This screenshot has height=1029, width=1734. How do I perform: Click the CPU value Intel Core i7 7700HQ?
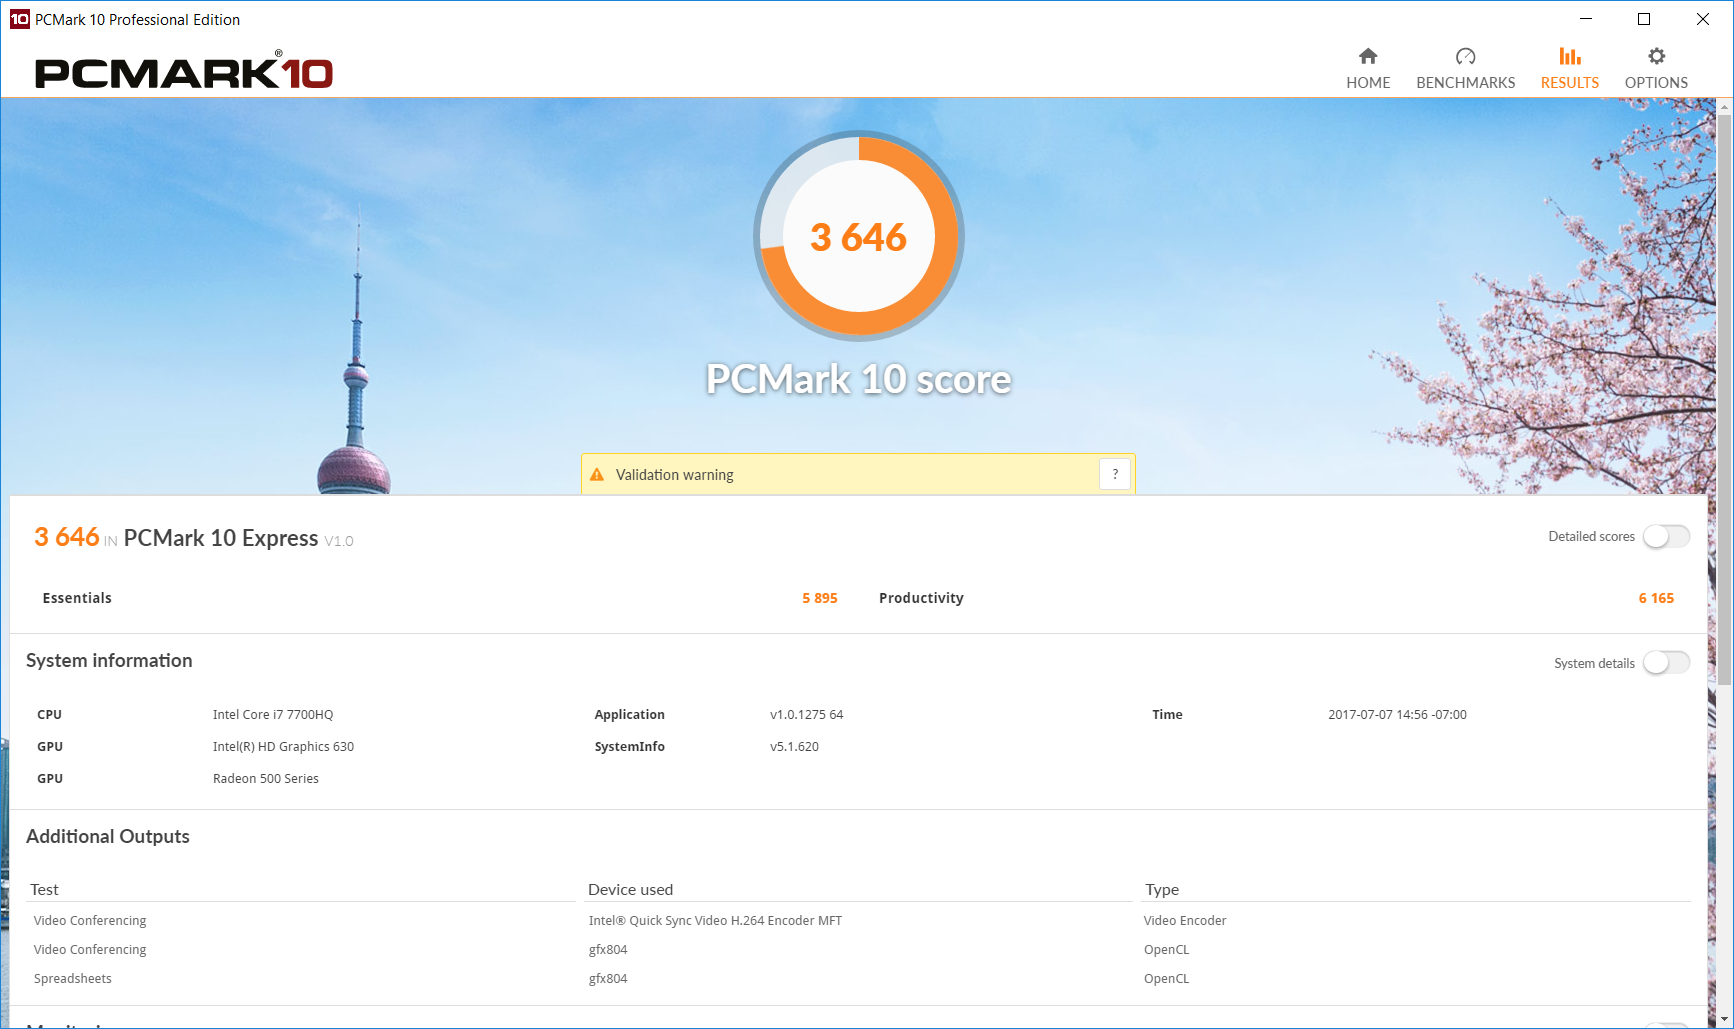pyautogui.click(x=273, y=715)
